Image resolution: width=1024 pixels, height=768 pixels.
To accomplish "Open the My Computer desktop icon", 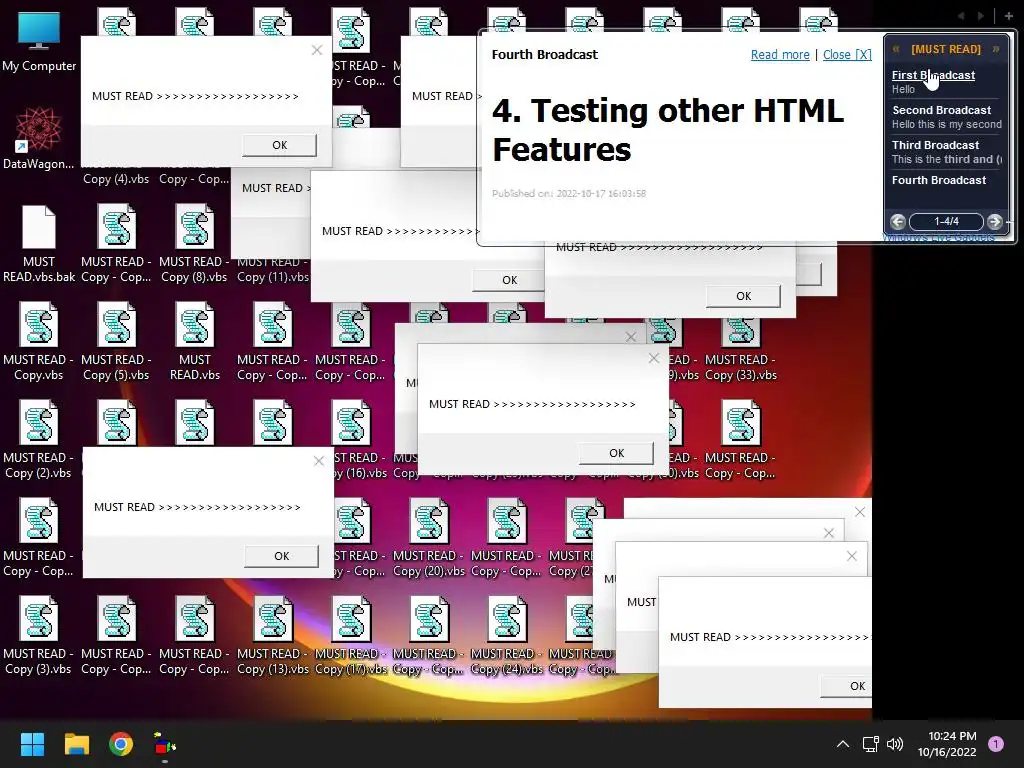I will pos(39,42).
